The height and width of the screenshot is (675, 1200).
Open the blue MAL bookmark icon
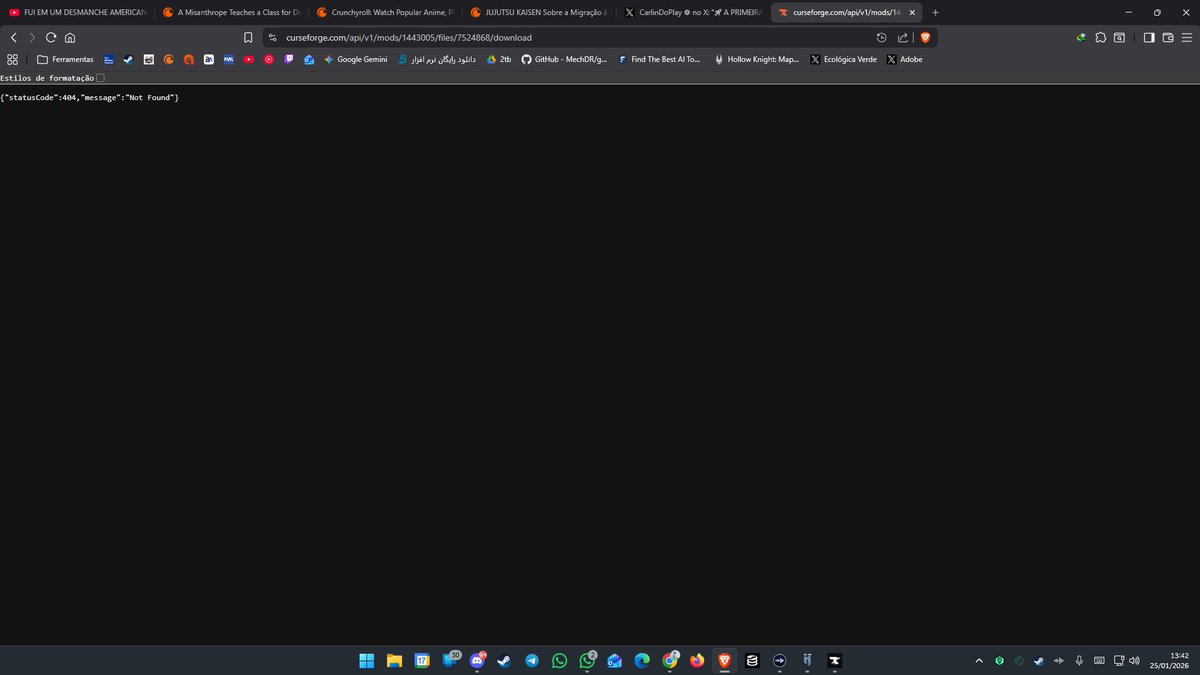229,59
